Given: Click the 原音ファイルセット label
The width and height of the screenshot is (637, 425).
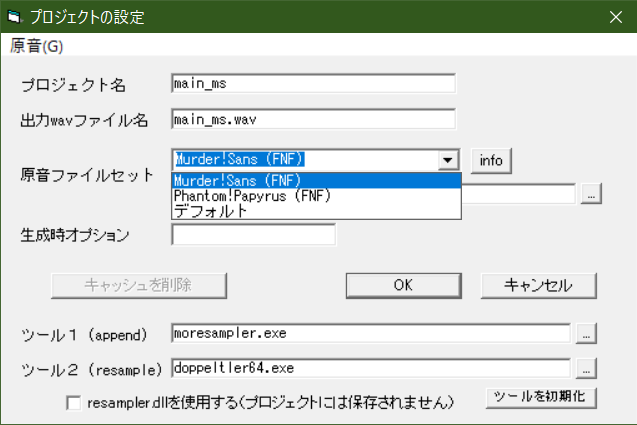Looking at the screenshot, I should tap(87, 176).
